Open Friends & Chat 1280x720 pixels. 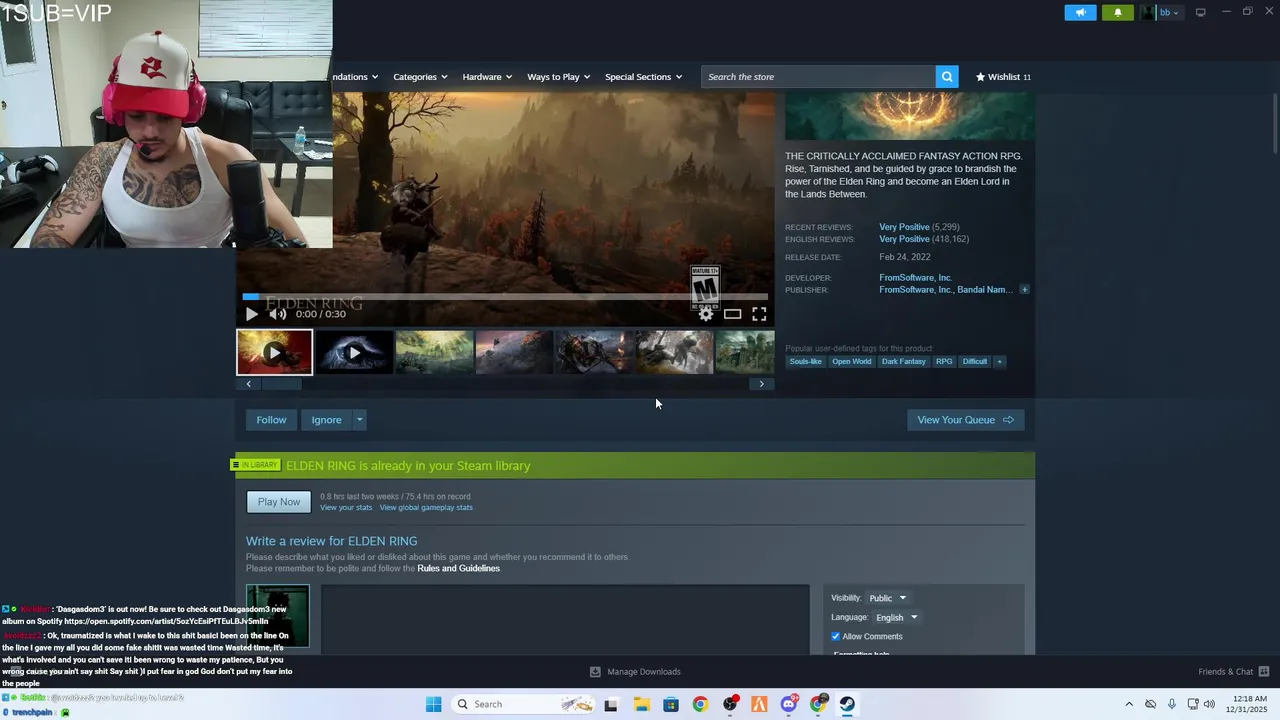[x=1233, y=672]
